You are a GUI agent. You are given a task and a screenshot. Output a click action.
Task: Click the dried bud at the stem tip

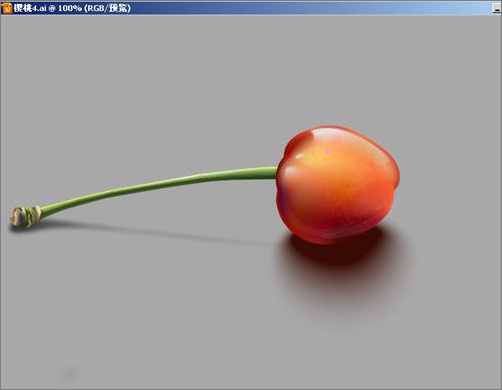click(26, 217)
